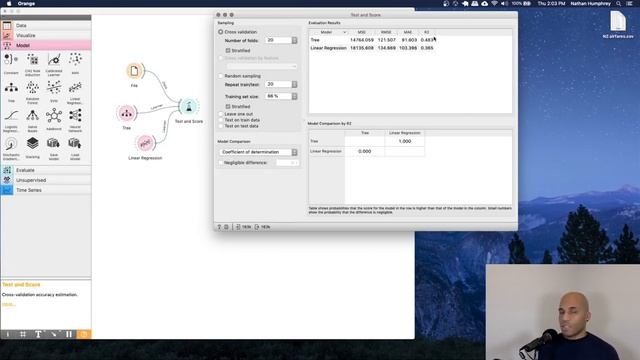The height and width of the screenshot is (360, 640).
Task: Enable the Negligible difference checkbox
Action: pos(221,162)
